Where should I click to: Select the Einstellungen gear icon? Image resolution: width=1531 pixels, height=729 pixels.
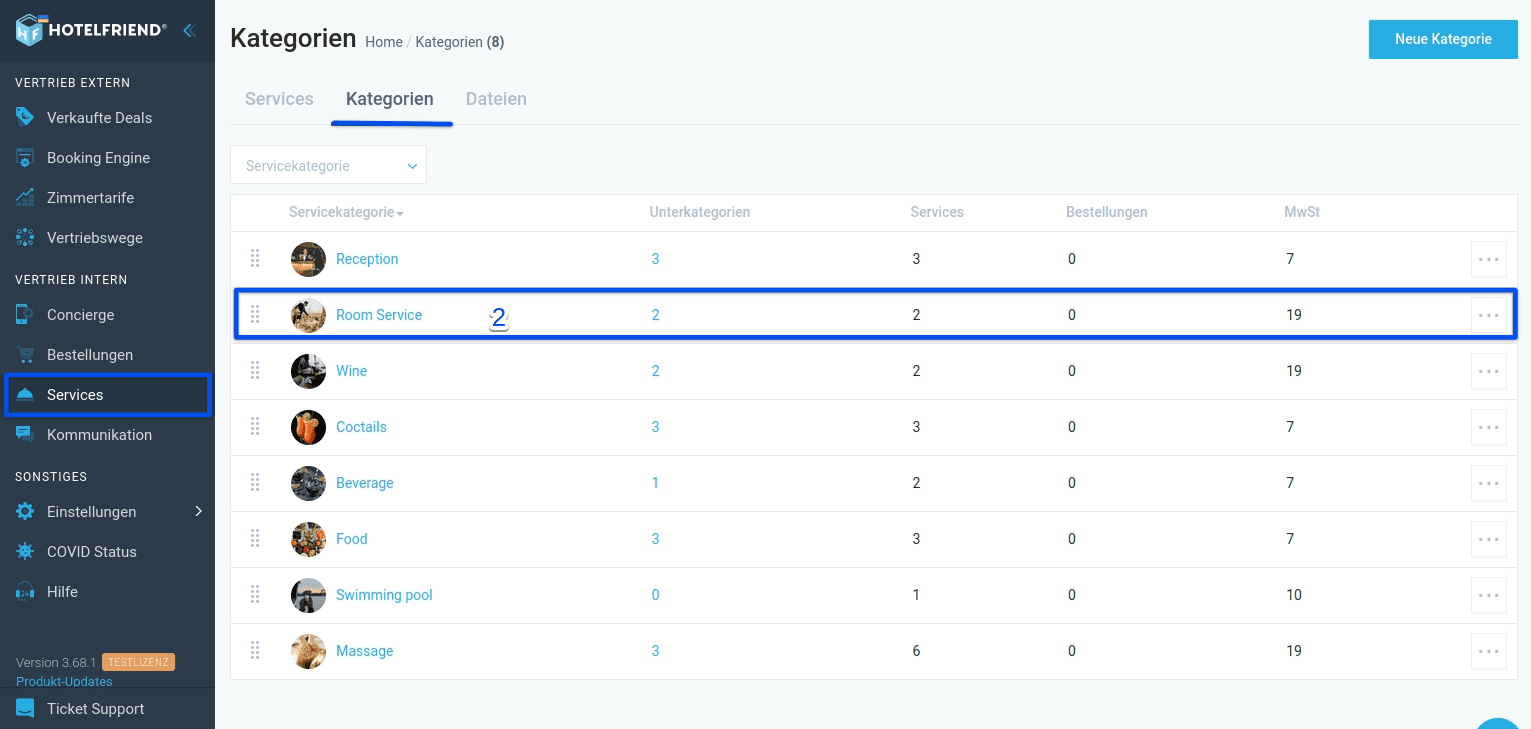(x=24, y=511)
